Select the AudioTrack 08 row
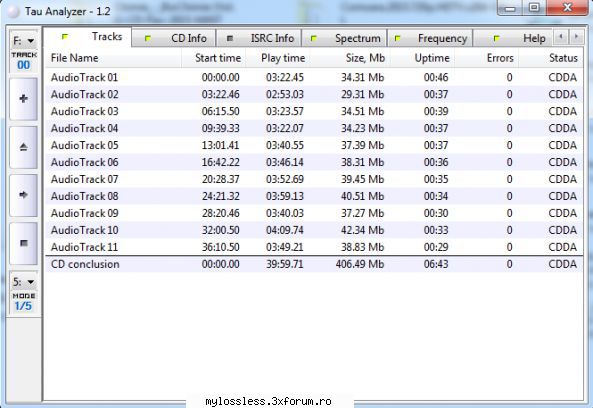Viewport: 593px width, 408px height. click(x=314, y=196)
